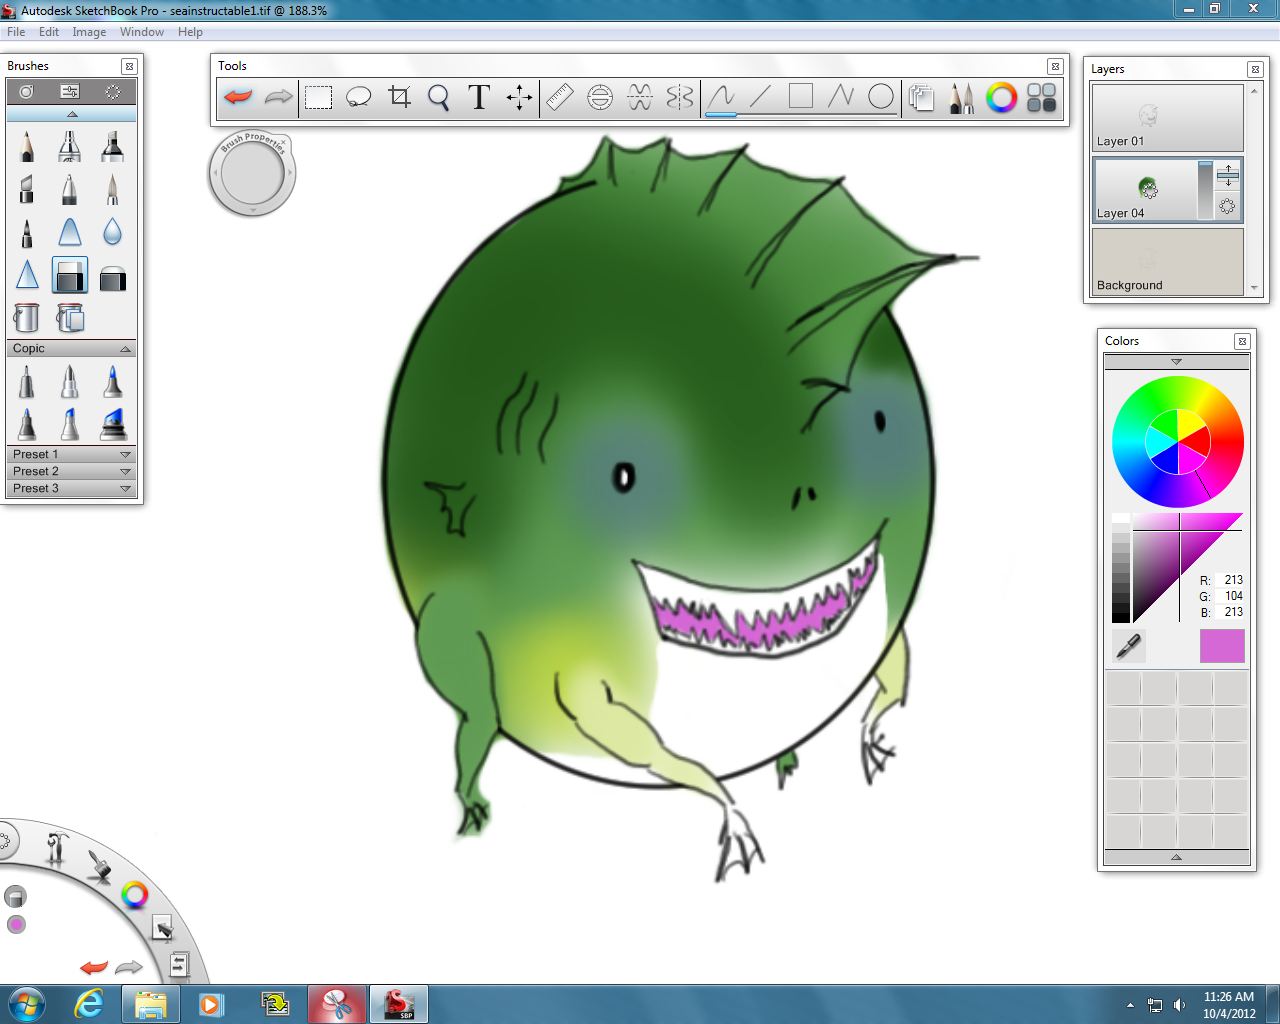Enable the rectangular marquee selection tool

318,97
